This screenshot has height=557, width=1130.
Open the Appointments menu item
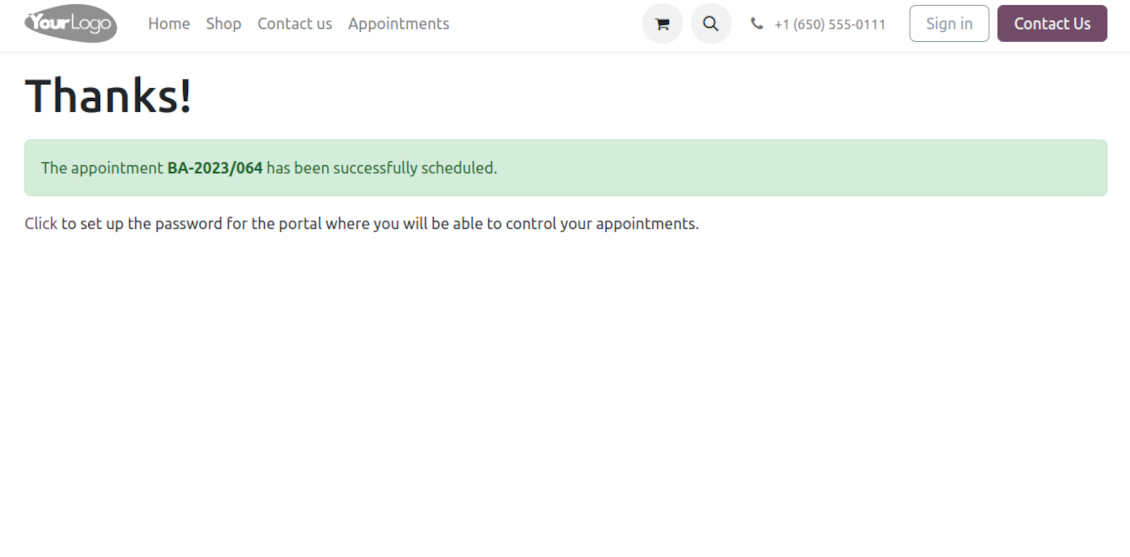(x=399, y=24)
